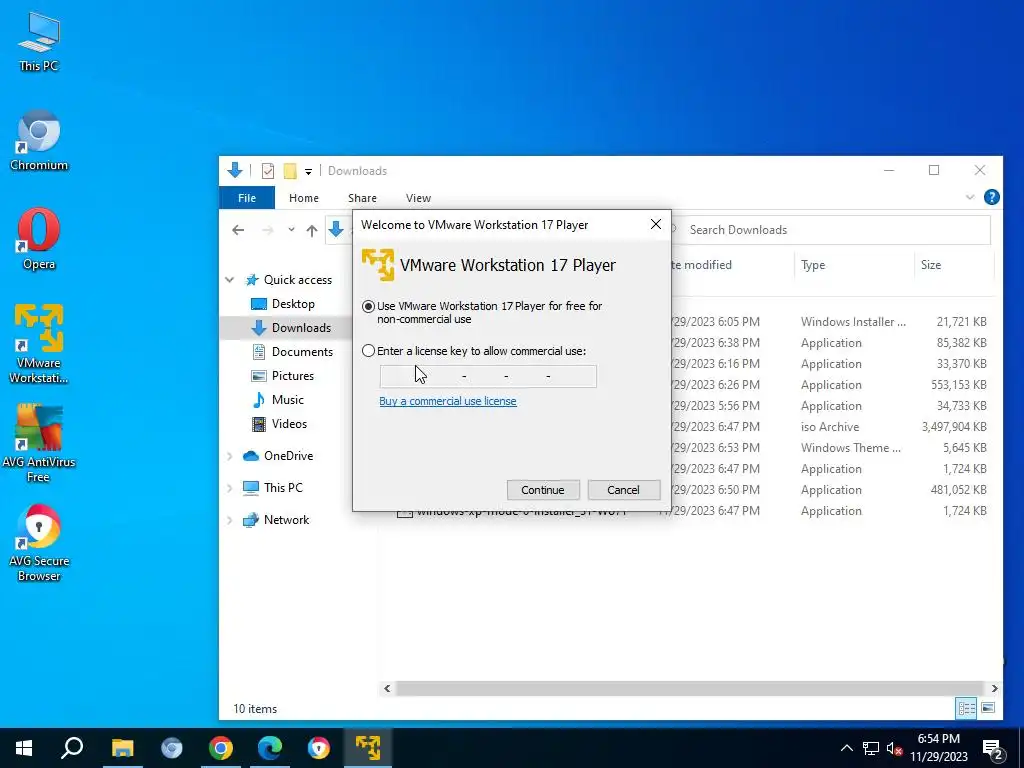The width and height of the screenshot is (1024, 768).
Task: Open the File tab in Explorer
Action: coord(247,198)
